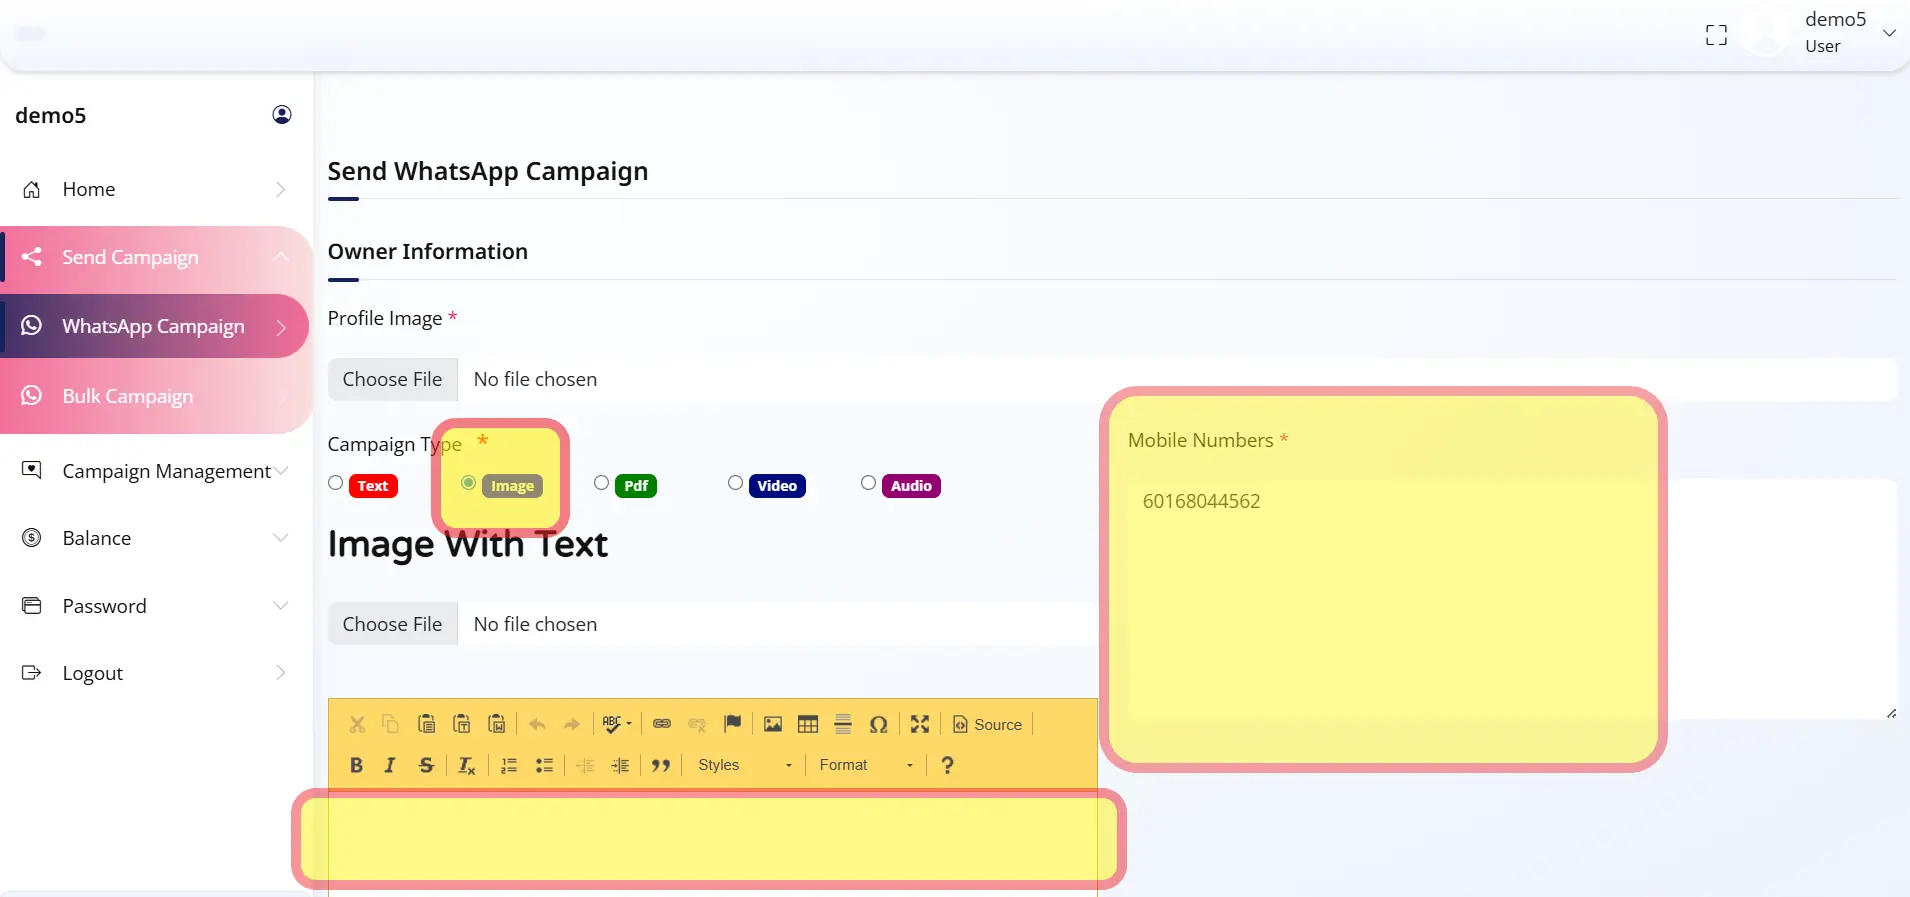This screenshot has width=1910, height=897.
Task: Click the Unlink icon in toolbar
Action: point(697,724)
